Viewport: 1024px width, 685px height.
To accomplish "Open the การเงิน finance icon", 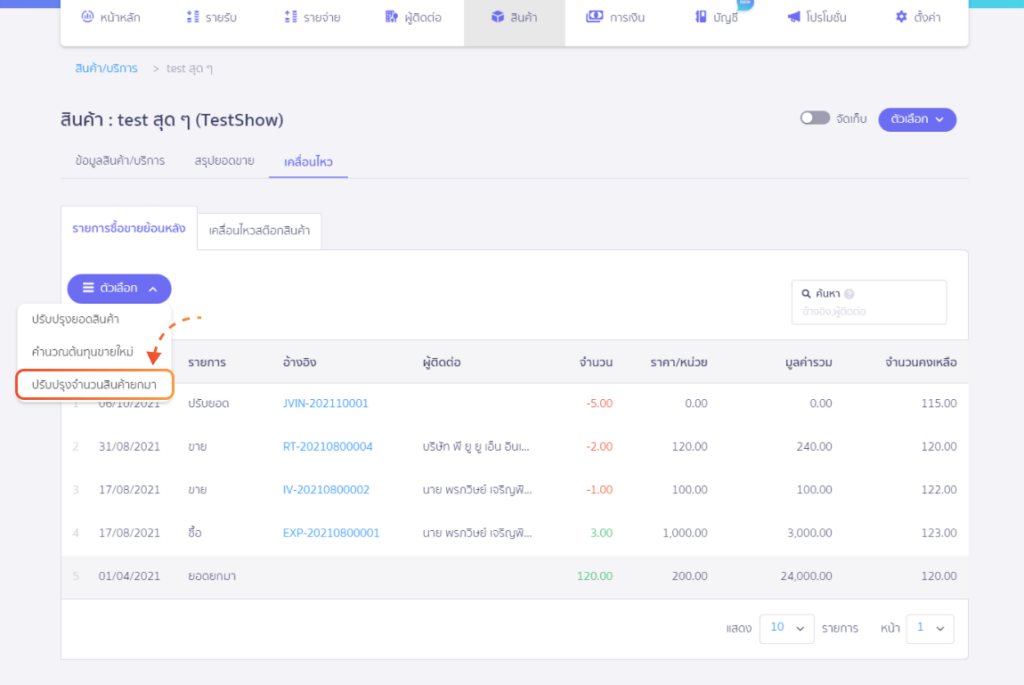I will coord(594,17).
